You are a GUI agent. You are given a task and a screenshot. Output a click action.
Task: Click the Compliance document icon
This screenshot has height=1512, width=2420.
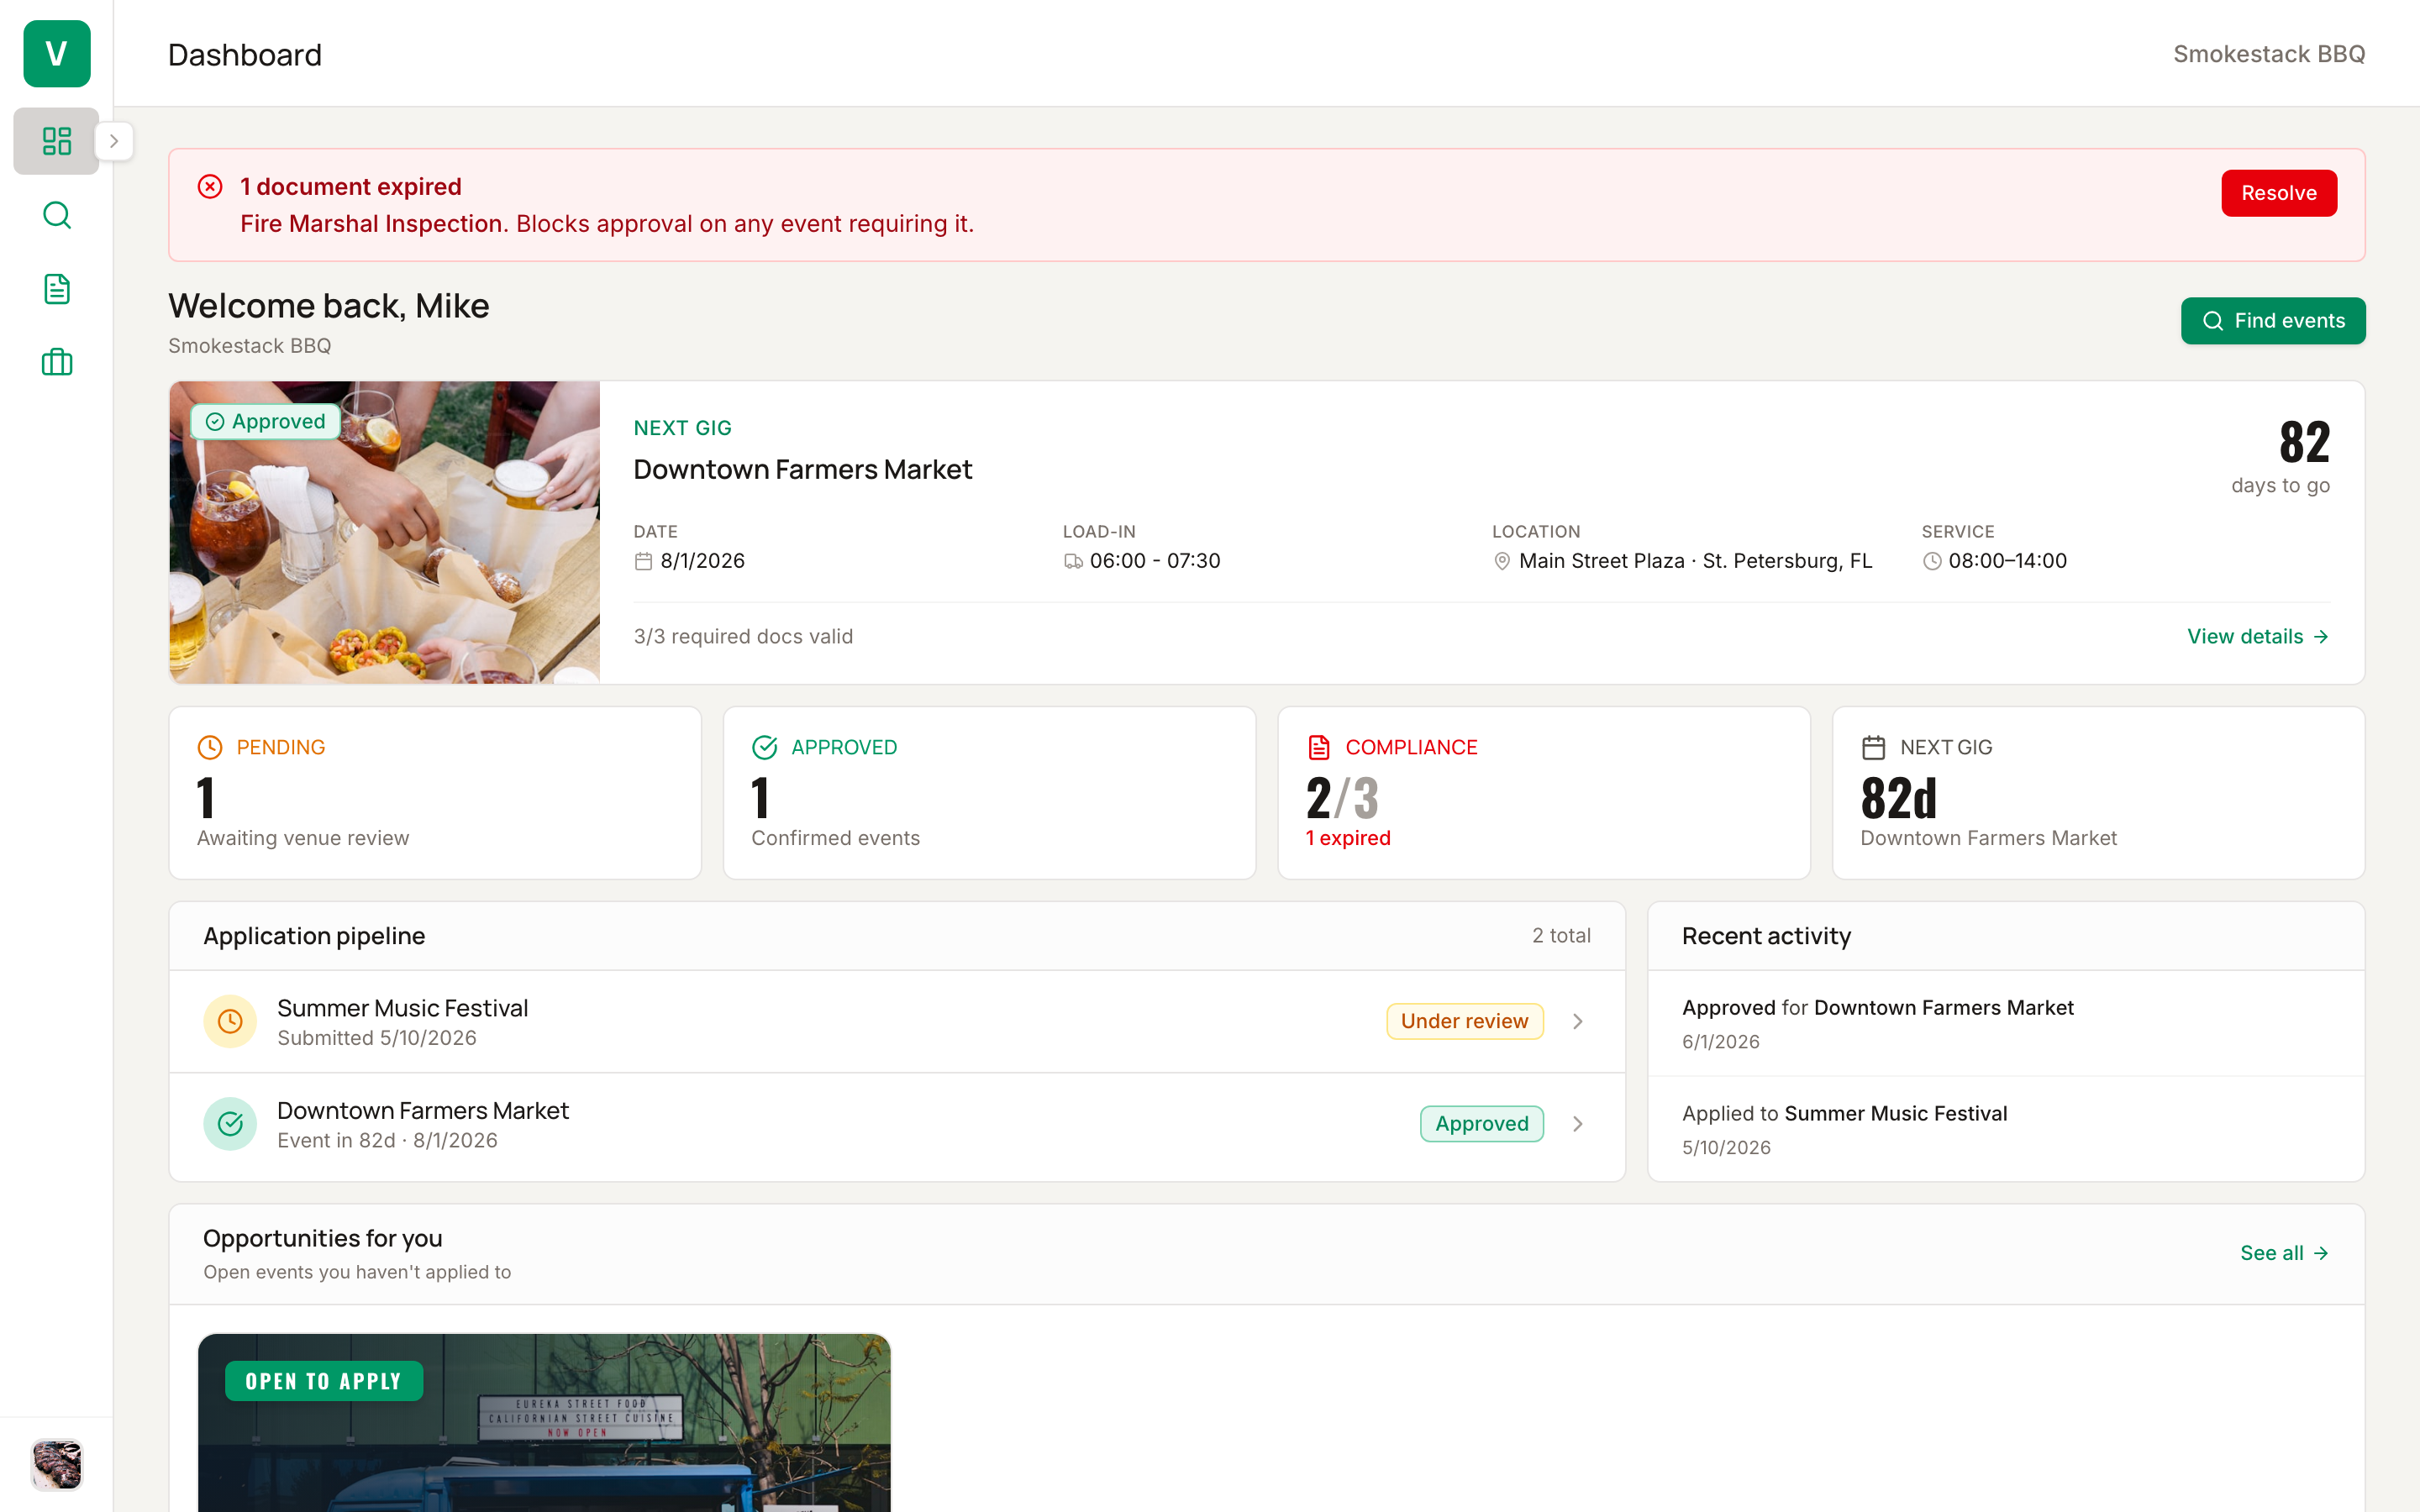pyautogui.click(x=1319, y=748)
